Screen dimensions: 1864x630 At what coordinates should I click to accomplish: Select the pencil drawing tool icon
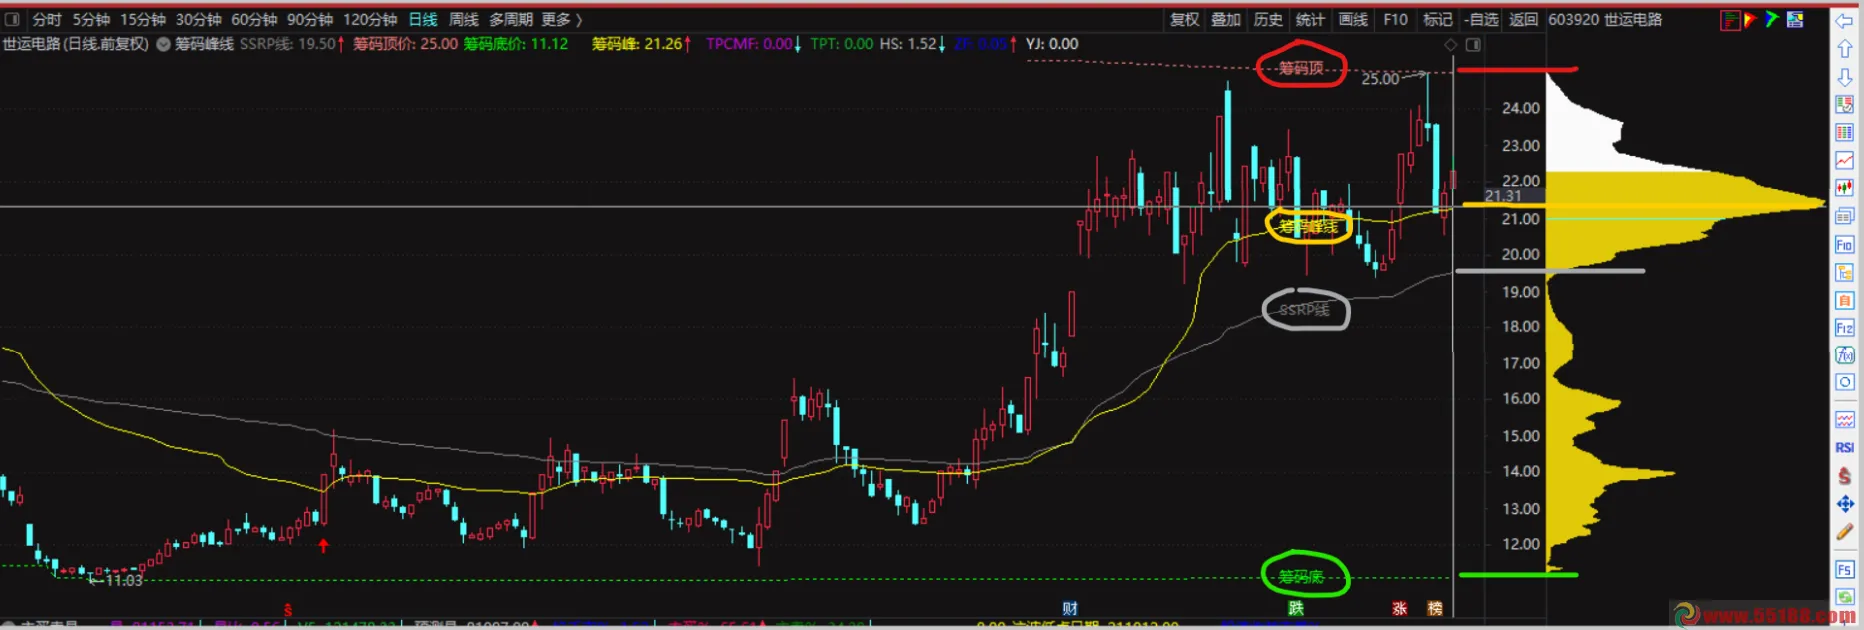tap(1845, 532)
